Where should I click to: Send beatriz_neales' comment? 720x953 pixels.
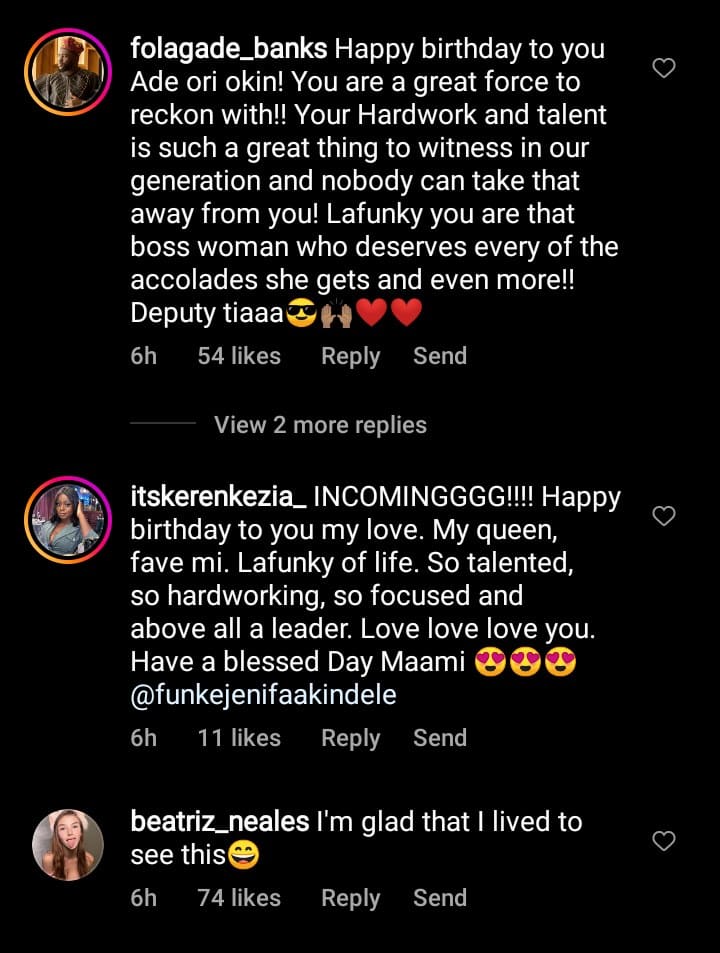coord(440,898)
